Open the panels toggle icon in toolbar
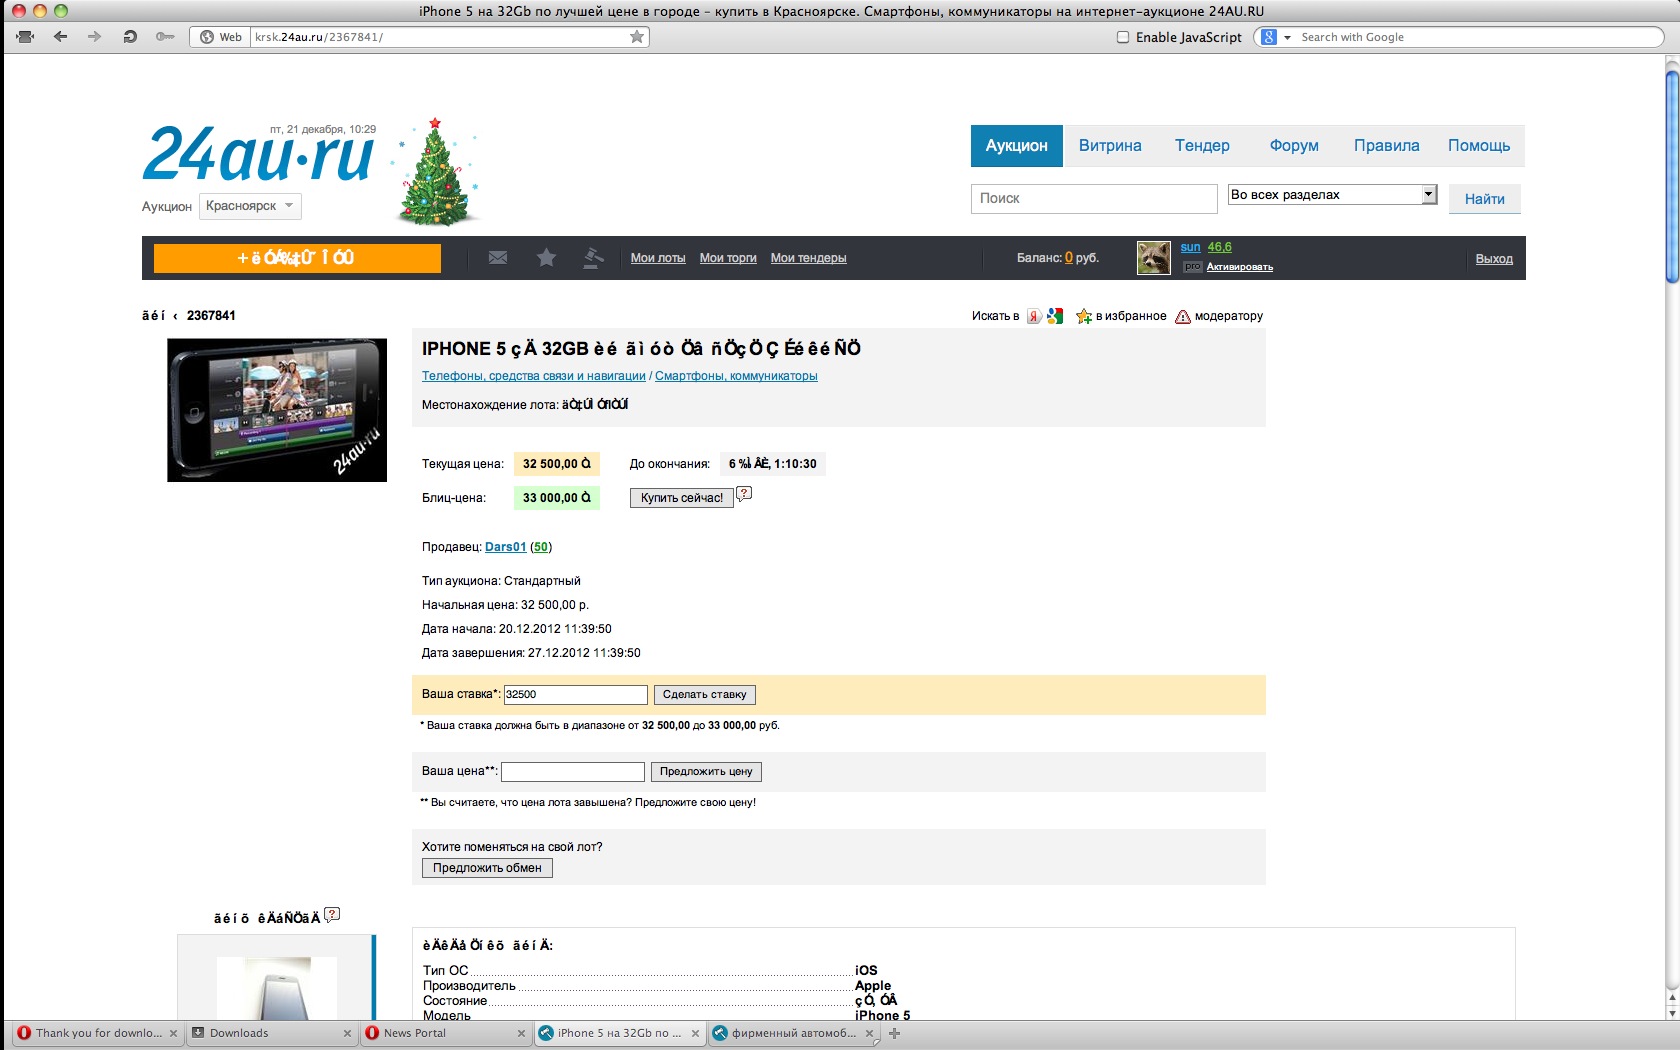Screen dimensions: 1680x1050 (x=26, y=37)
